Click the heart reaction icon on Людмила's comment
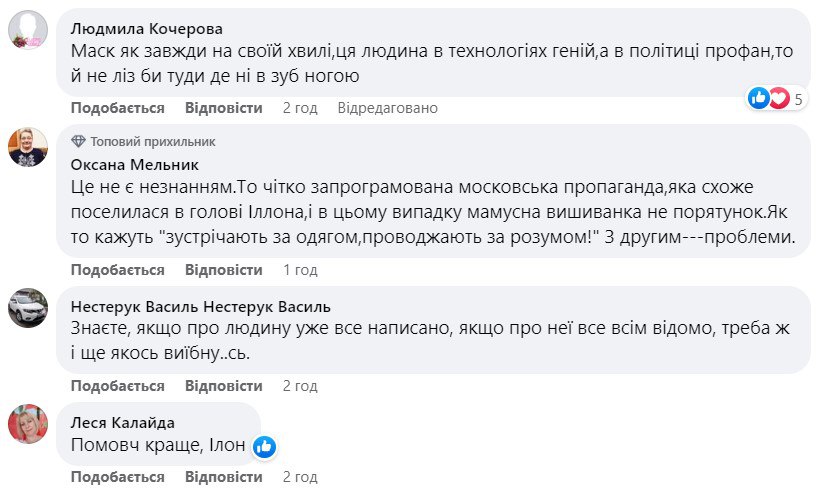This screenshot has width=832, height=491. click(777, 98)
